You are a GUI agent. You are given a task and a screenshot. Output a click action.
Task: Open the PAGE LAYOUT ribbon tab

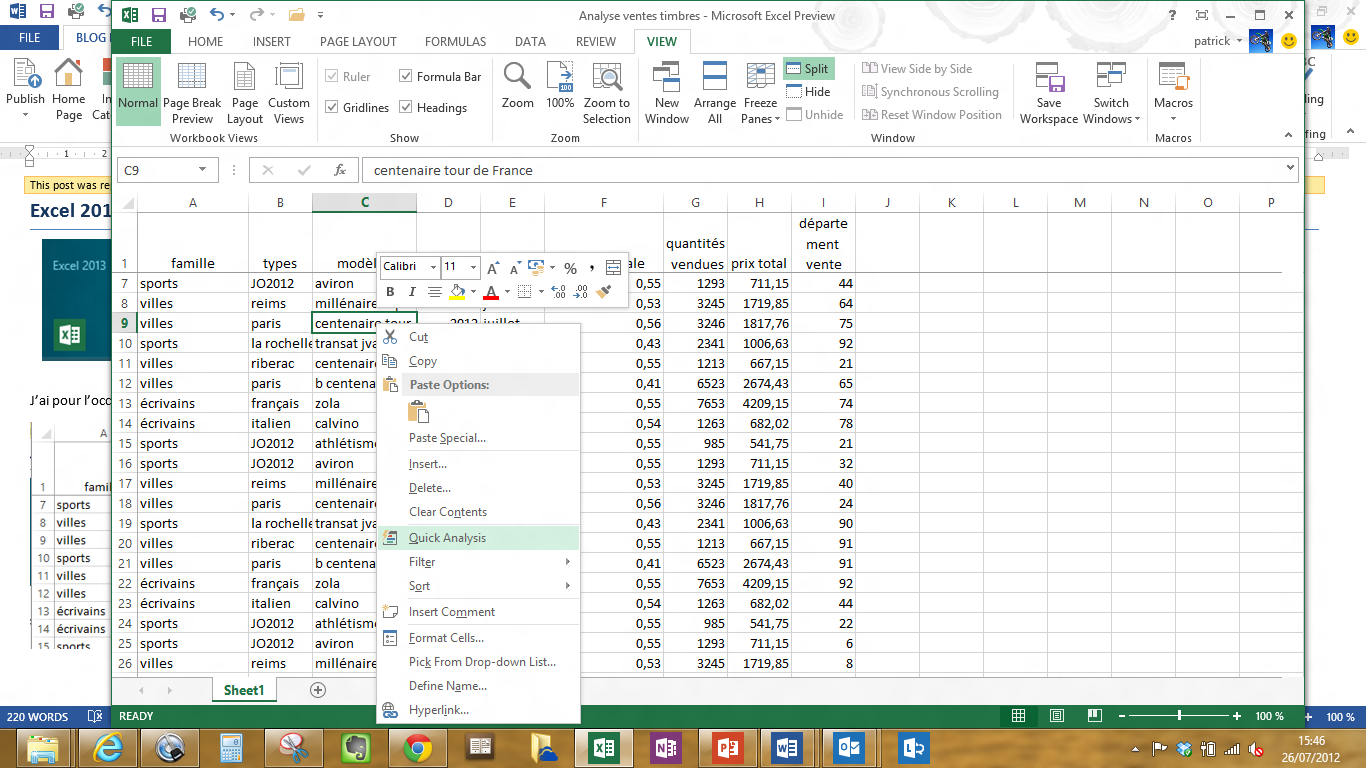[x=358, y=42]
